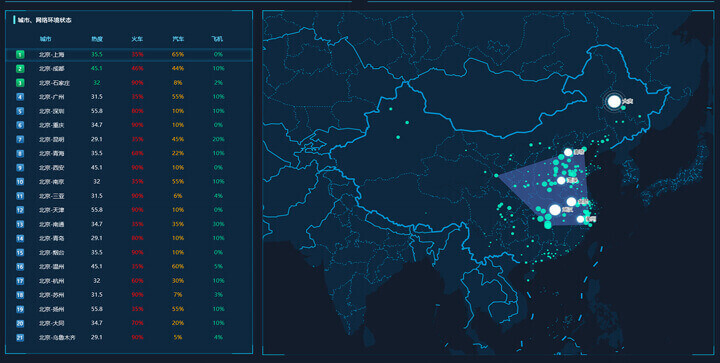Select the 北京-广州 route name

pos(51,97)
